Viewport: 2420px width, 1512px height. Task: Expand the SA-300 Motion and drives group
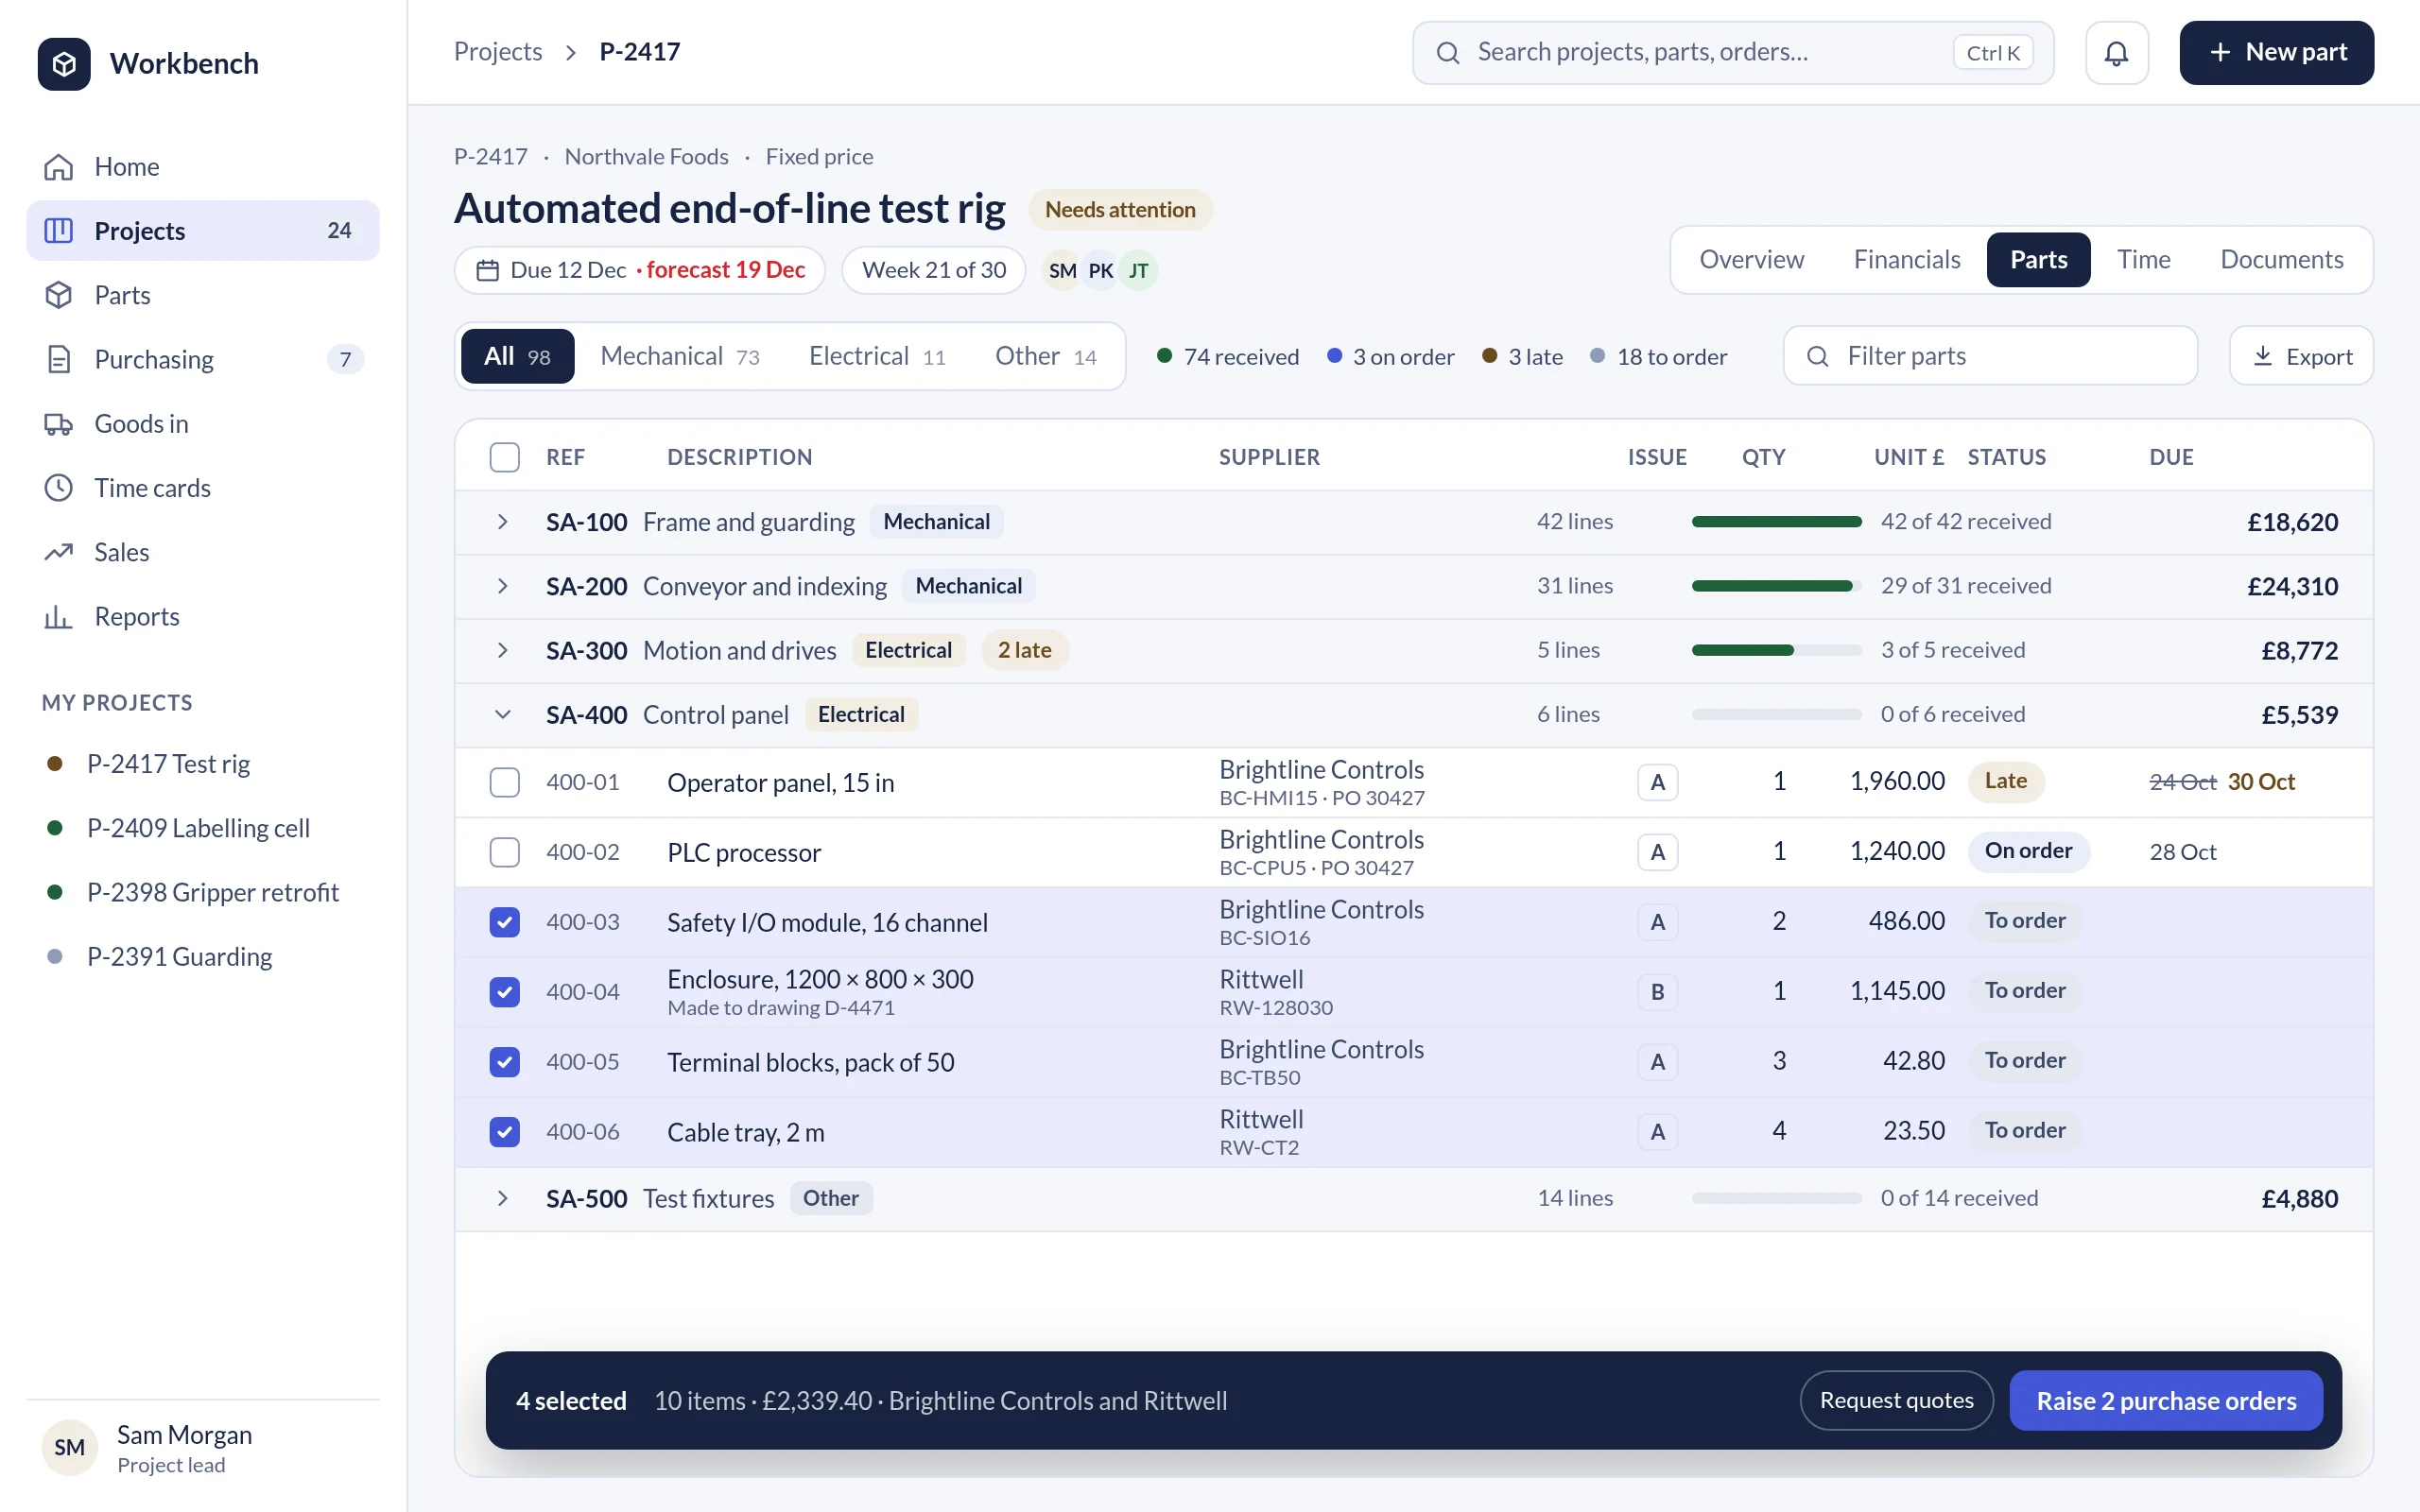(x=503, y=650)
